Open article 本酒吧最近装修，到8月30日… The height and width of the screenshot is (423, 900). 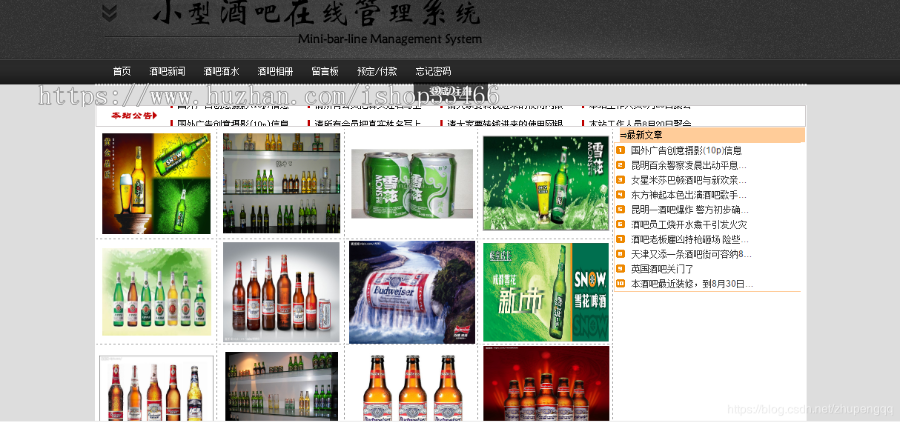click(x=692, y=284)
